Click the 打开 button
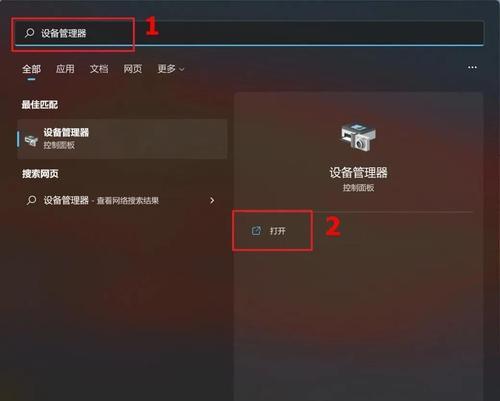This screenshot has height=401, width=500. coord(273,231)
